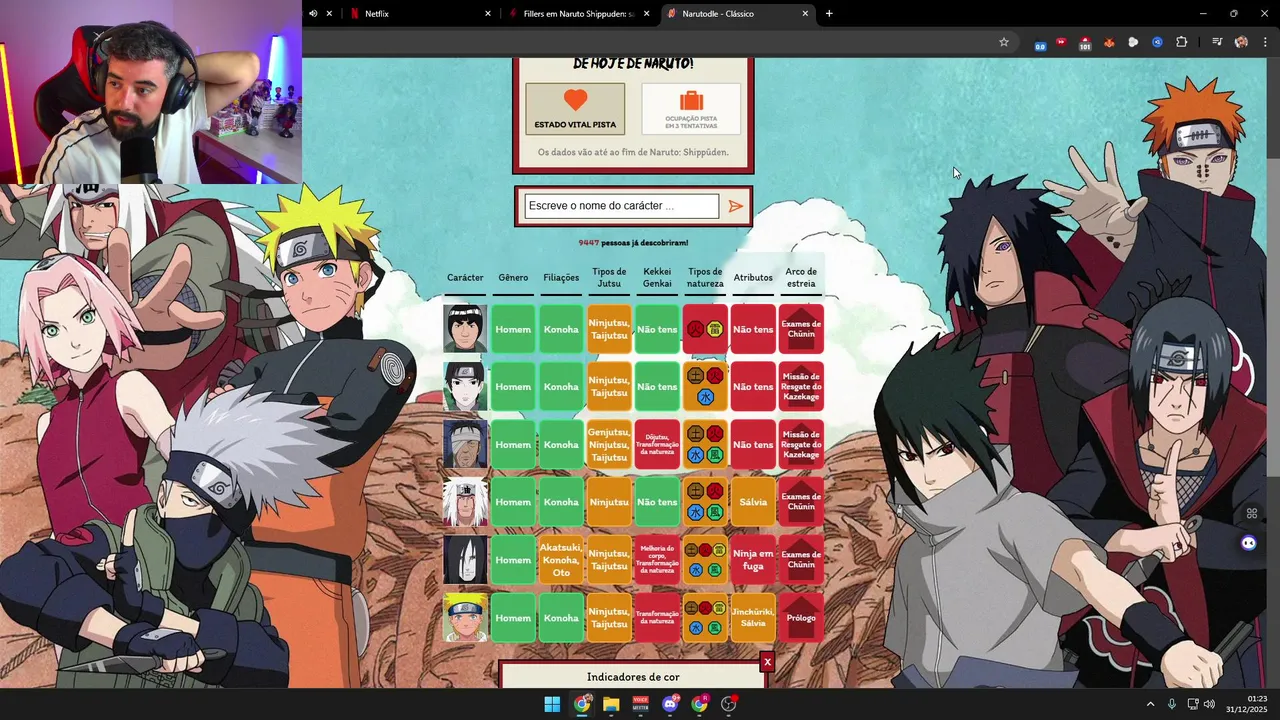The image size is (1280, 720).
Task: Click the Orochimaru character portrait
Action: [465, 560]
